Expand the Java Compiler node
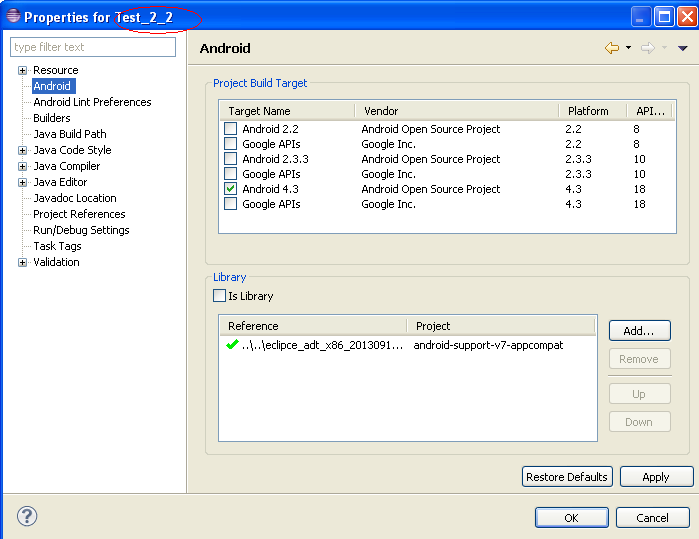699x539 pixels. pos(22,166)
